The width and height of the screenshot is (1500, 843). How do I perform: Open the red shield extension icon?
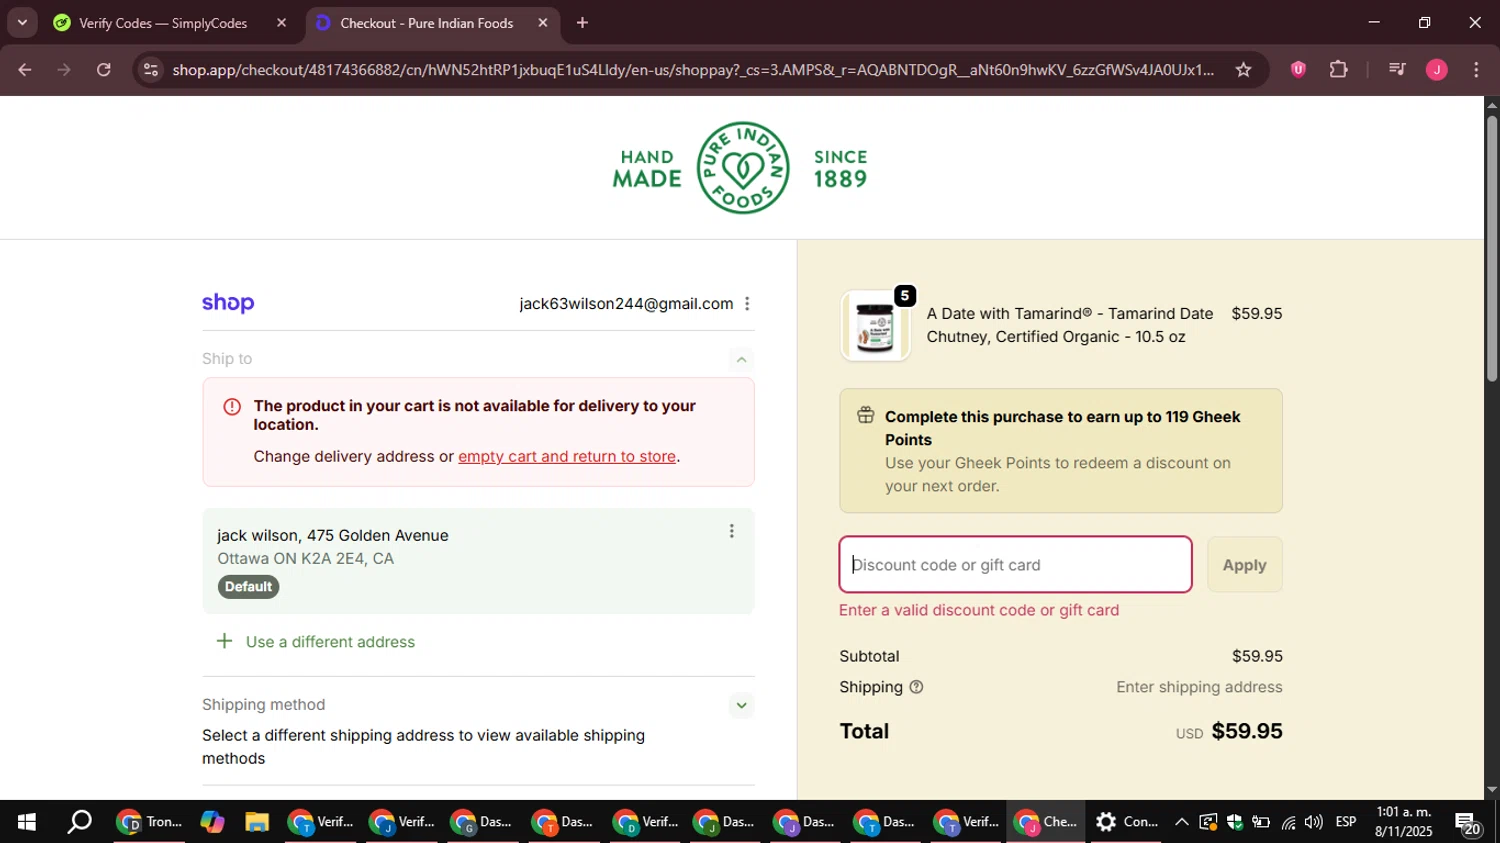(x=1298, y=70)
